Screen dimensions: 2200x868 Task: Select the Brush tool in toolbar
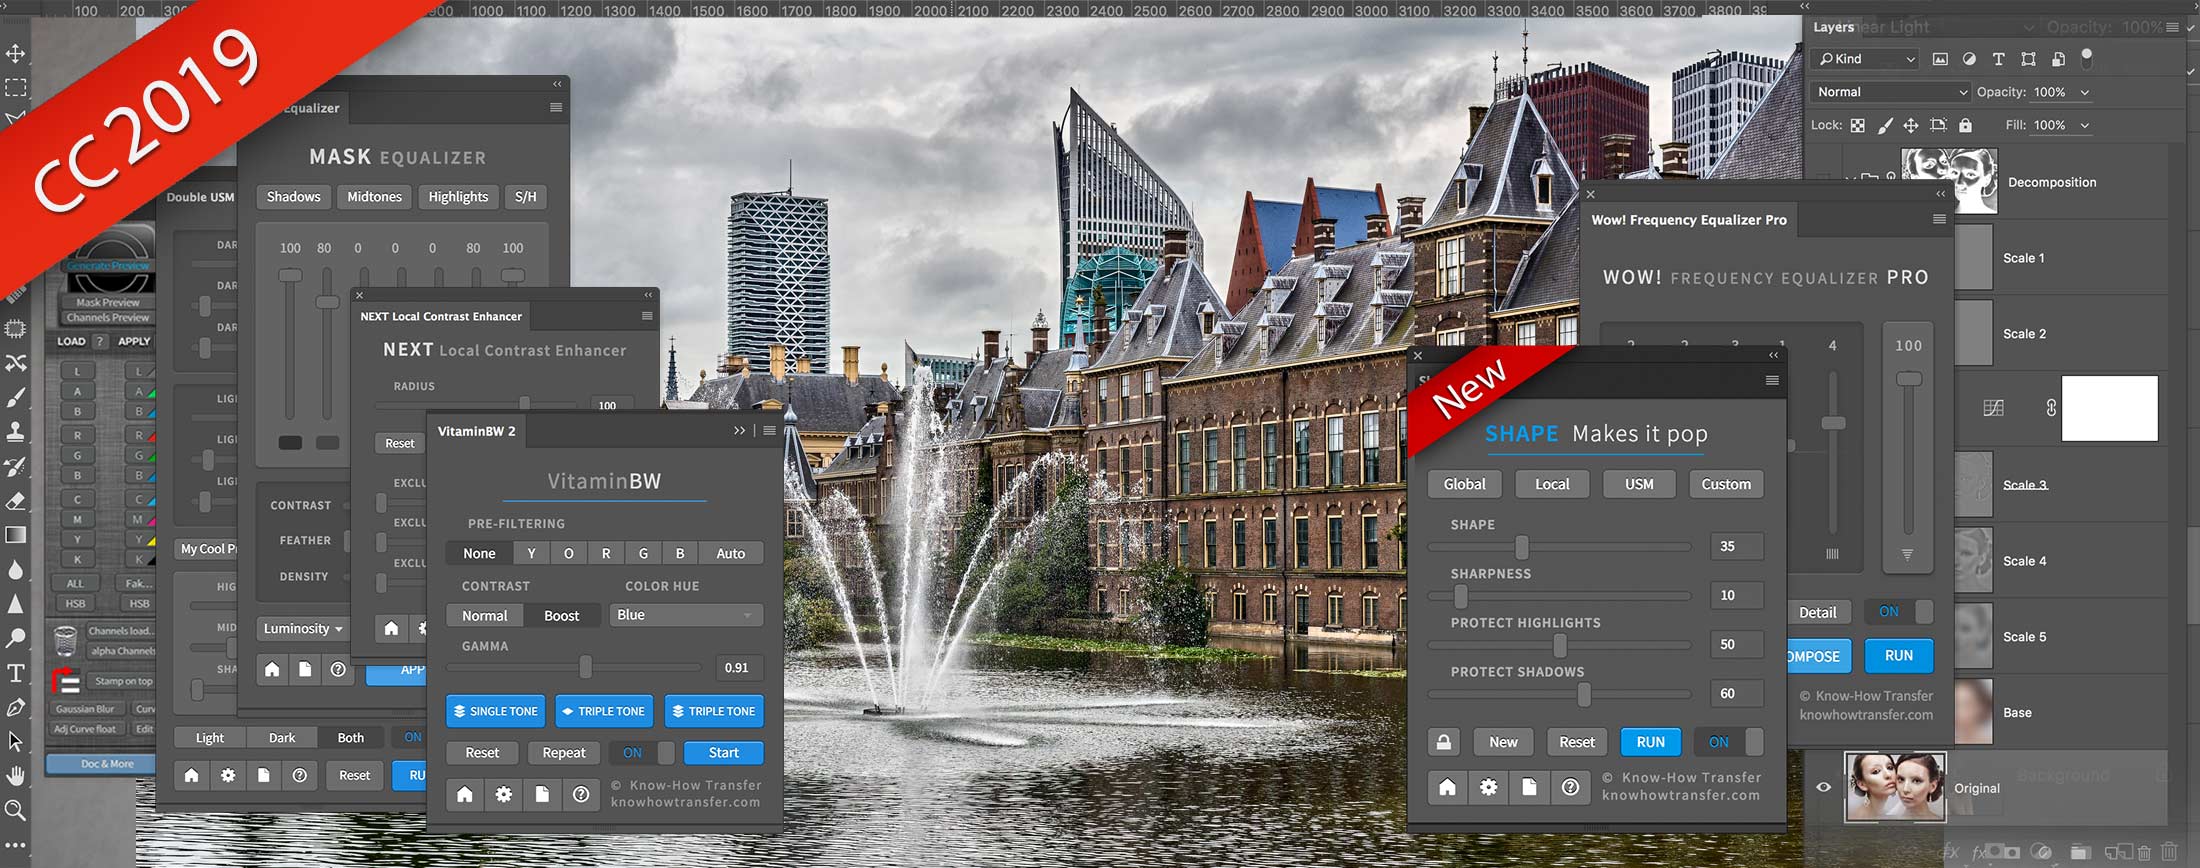15,398
